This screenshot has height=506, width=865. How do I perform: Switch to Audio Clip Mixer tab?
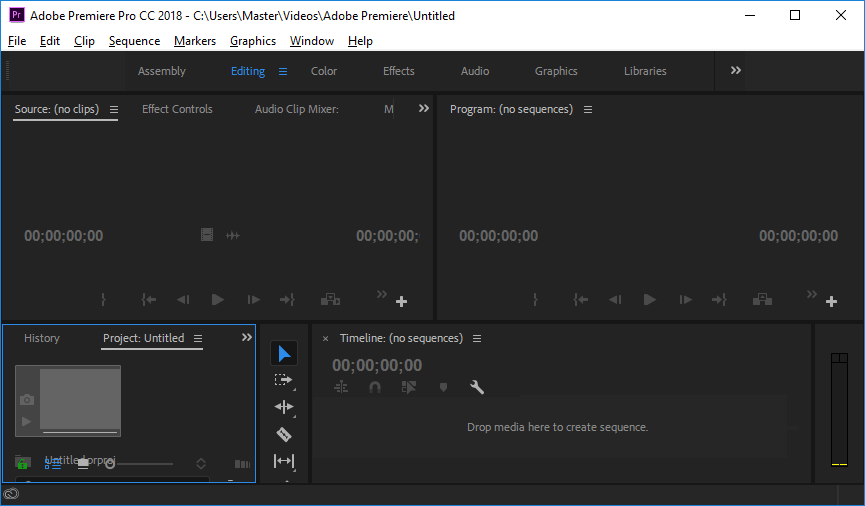click(297, 109)
